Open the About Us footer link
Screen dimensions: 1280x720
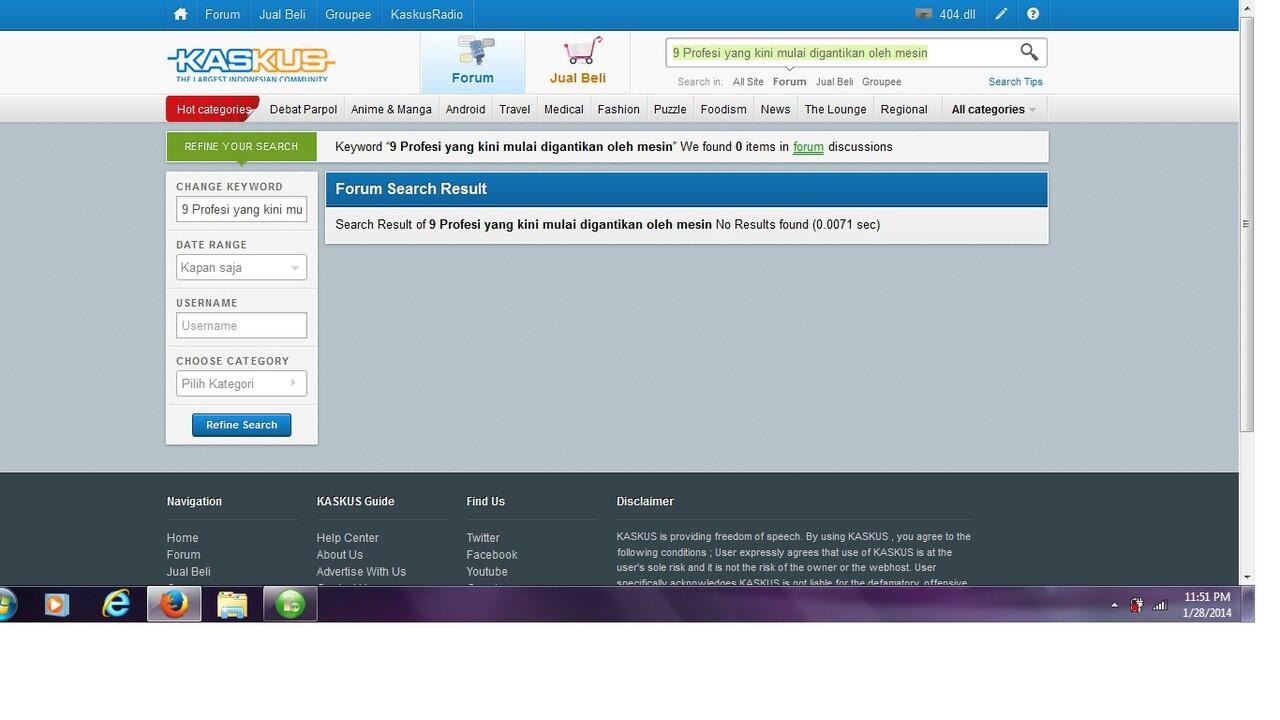pos(339,555)
